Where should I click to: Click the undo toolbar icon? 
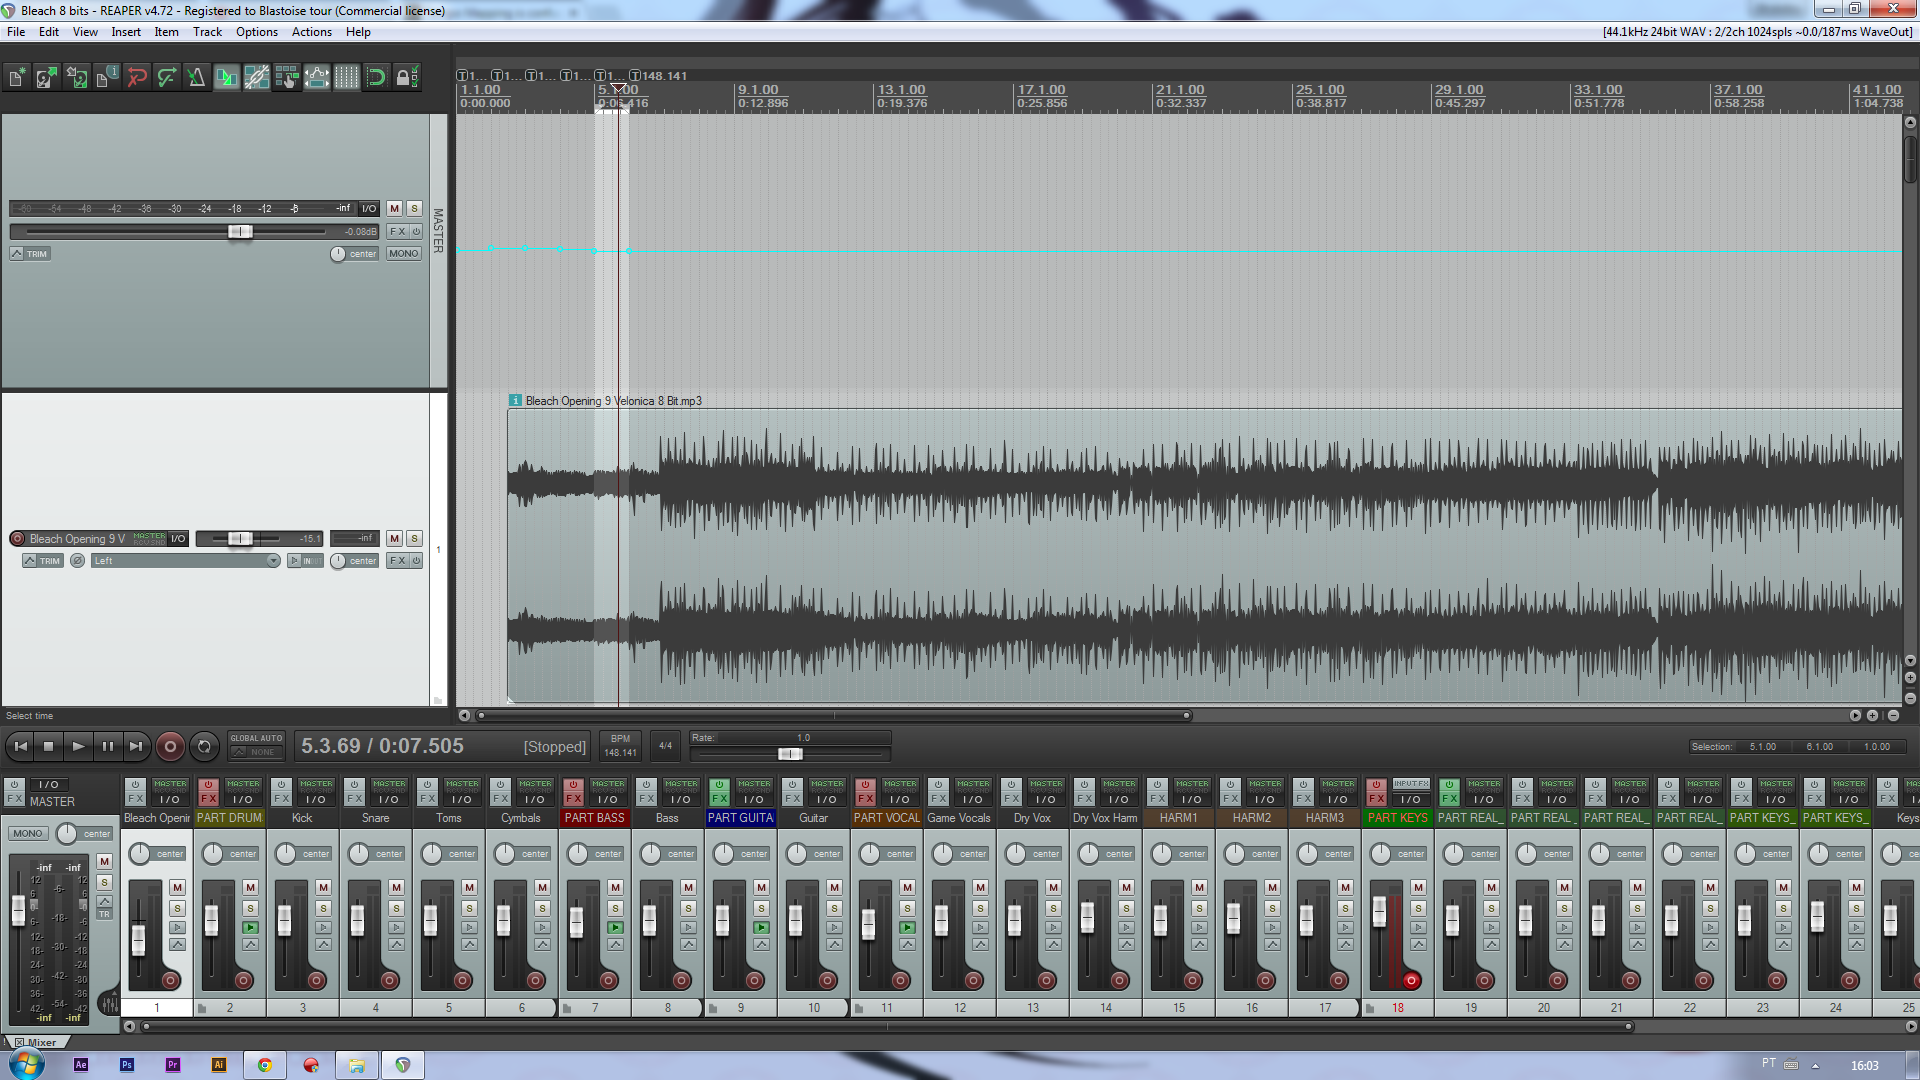pyautogui.click(x=137, y=77)
